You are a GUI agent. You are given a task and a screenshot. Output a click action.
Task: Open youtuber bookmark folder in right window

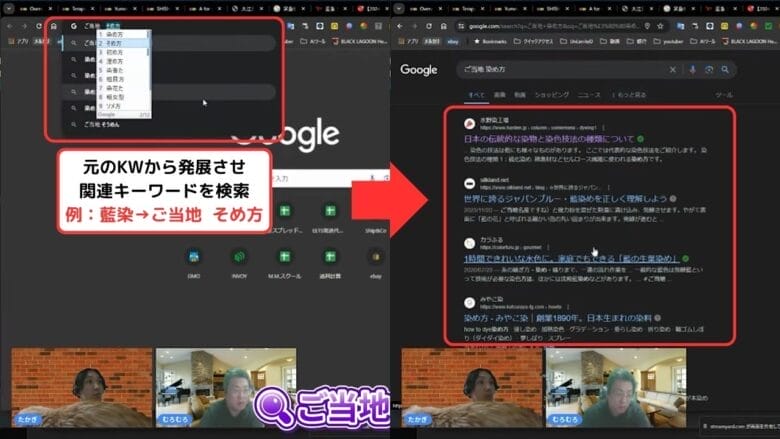(668, 41)
